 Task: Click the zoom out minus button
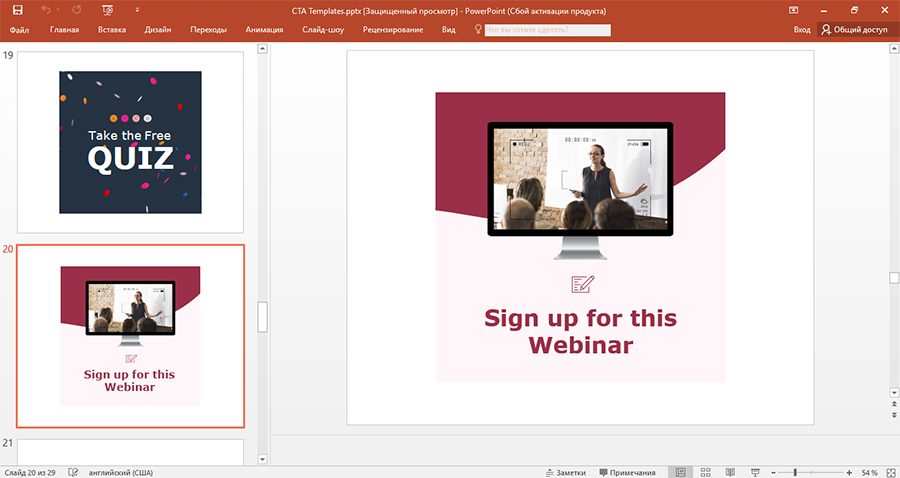click(773, 472)
